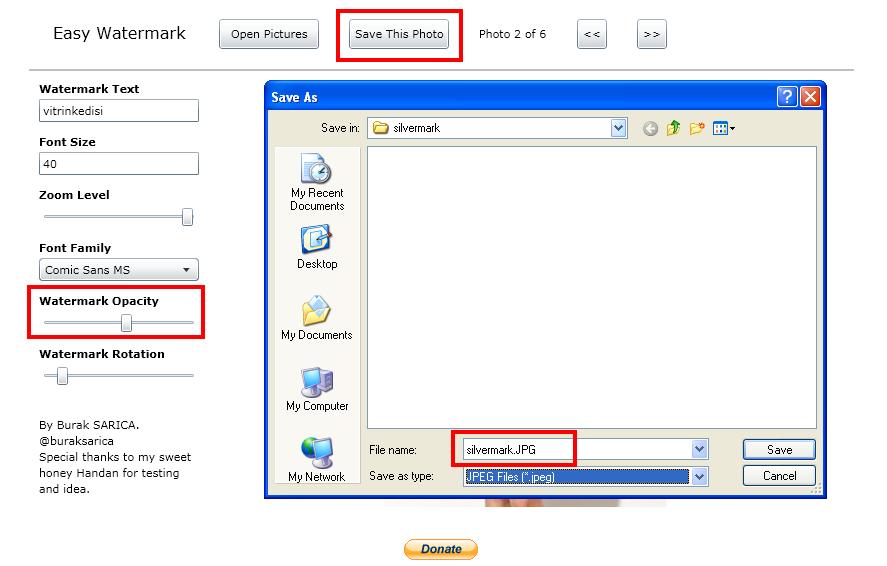The width and height of the screenshot is (887, 566).
Task: Click the '@buraksarica' text
Action: click(76, 441)
